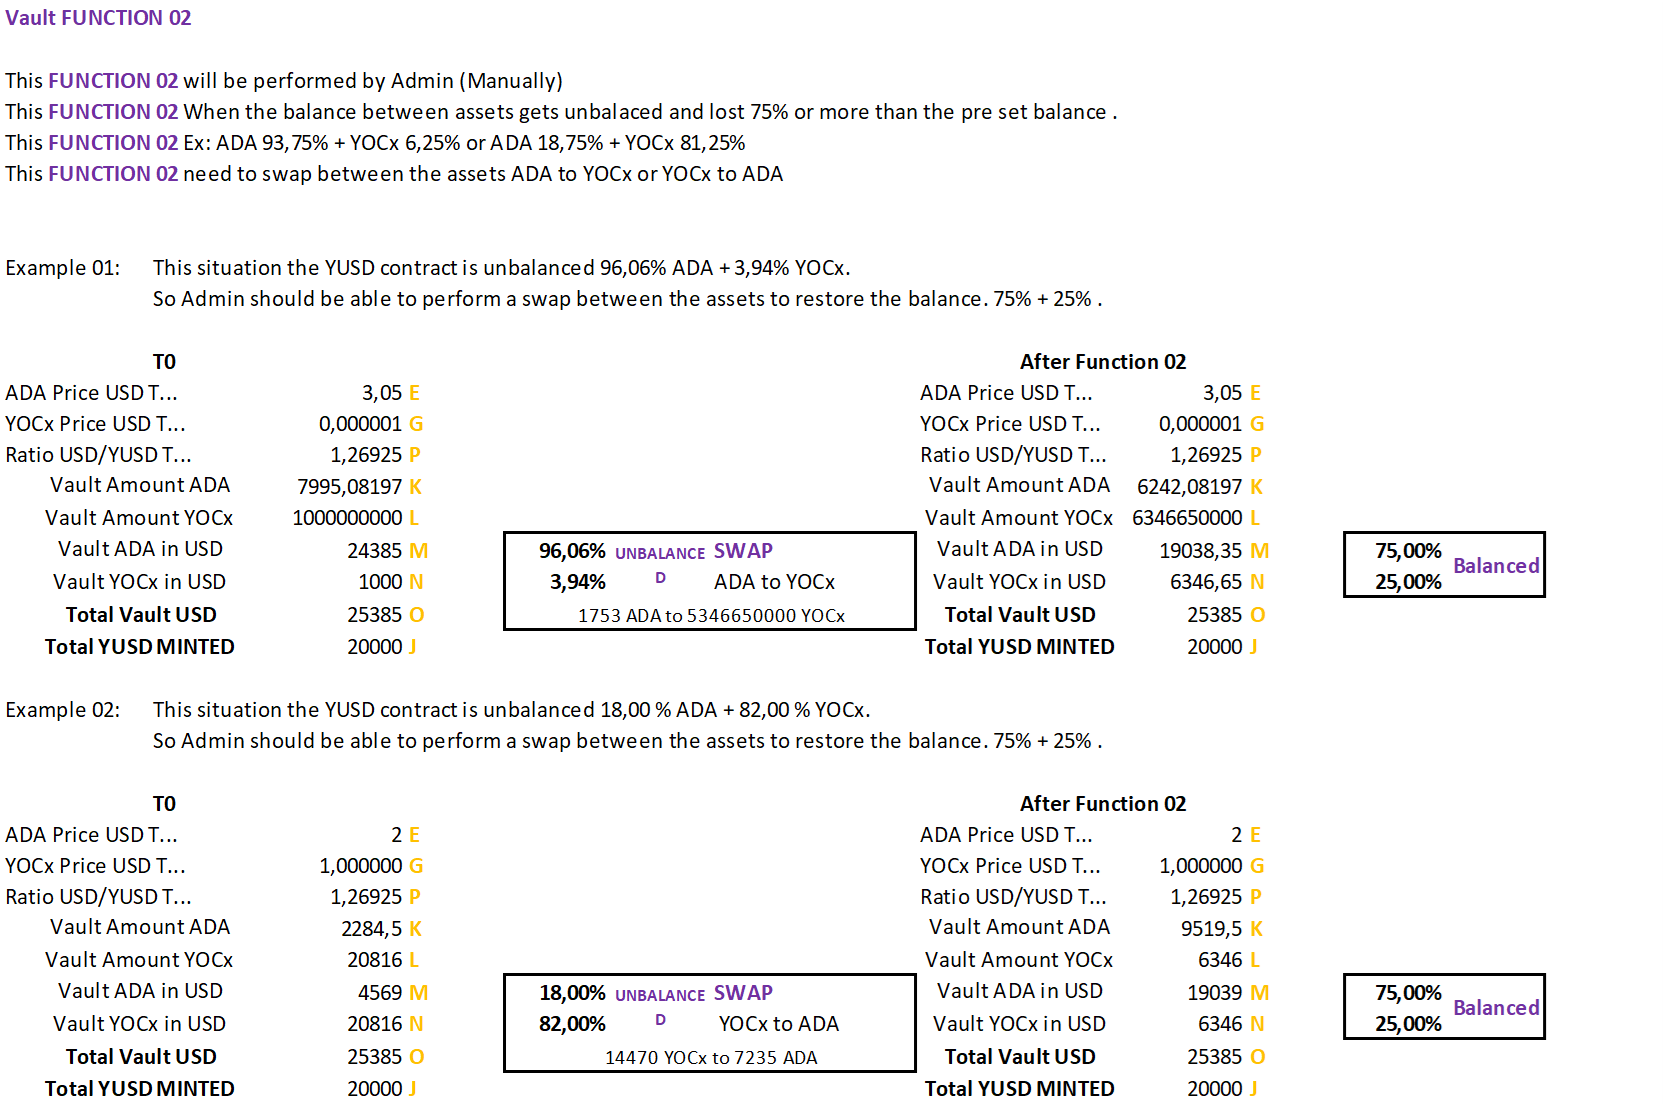Select the 9519,5 Vault Amount ADA cell
The height and width of the screenshot is (1105, 1663).
click(x=1211, y=929)
